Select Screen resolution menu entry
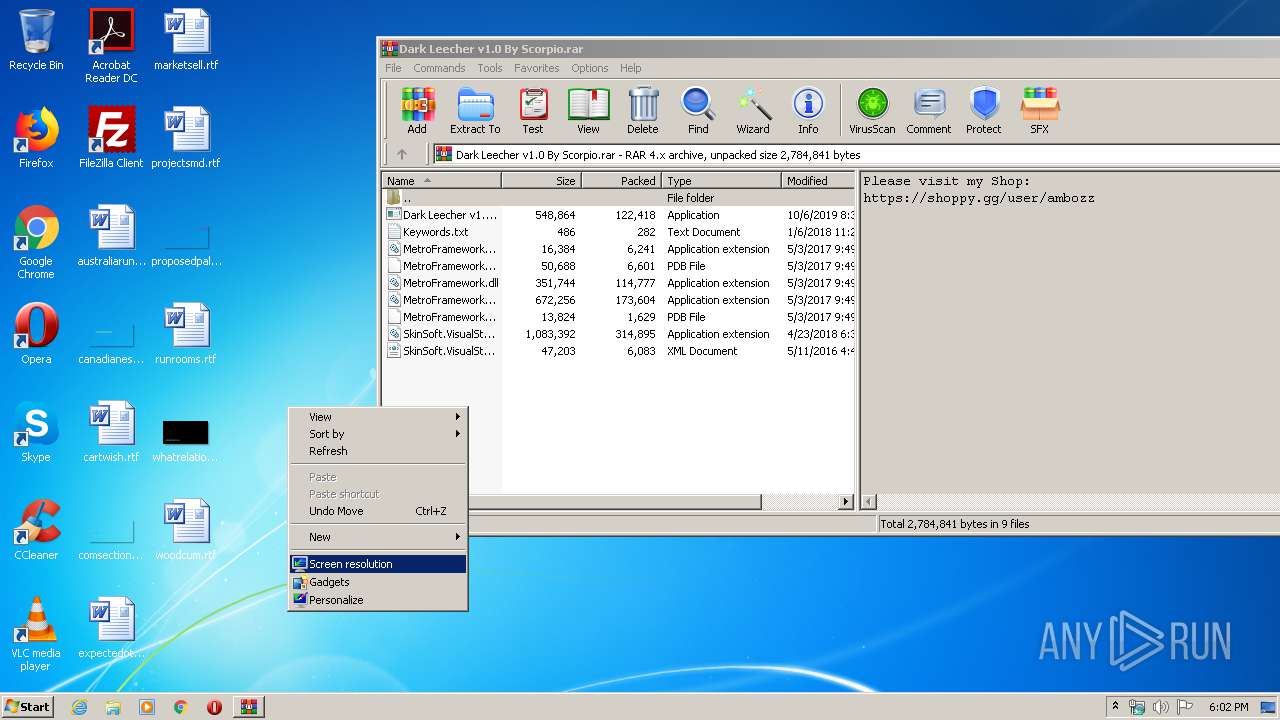This screenshot has width=1280, height=720. [378, 564]
